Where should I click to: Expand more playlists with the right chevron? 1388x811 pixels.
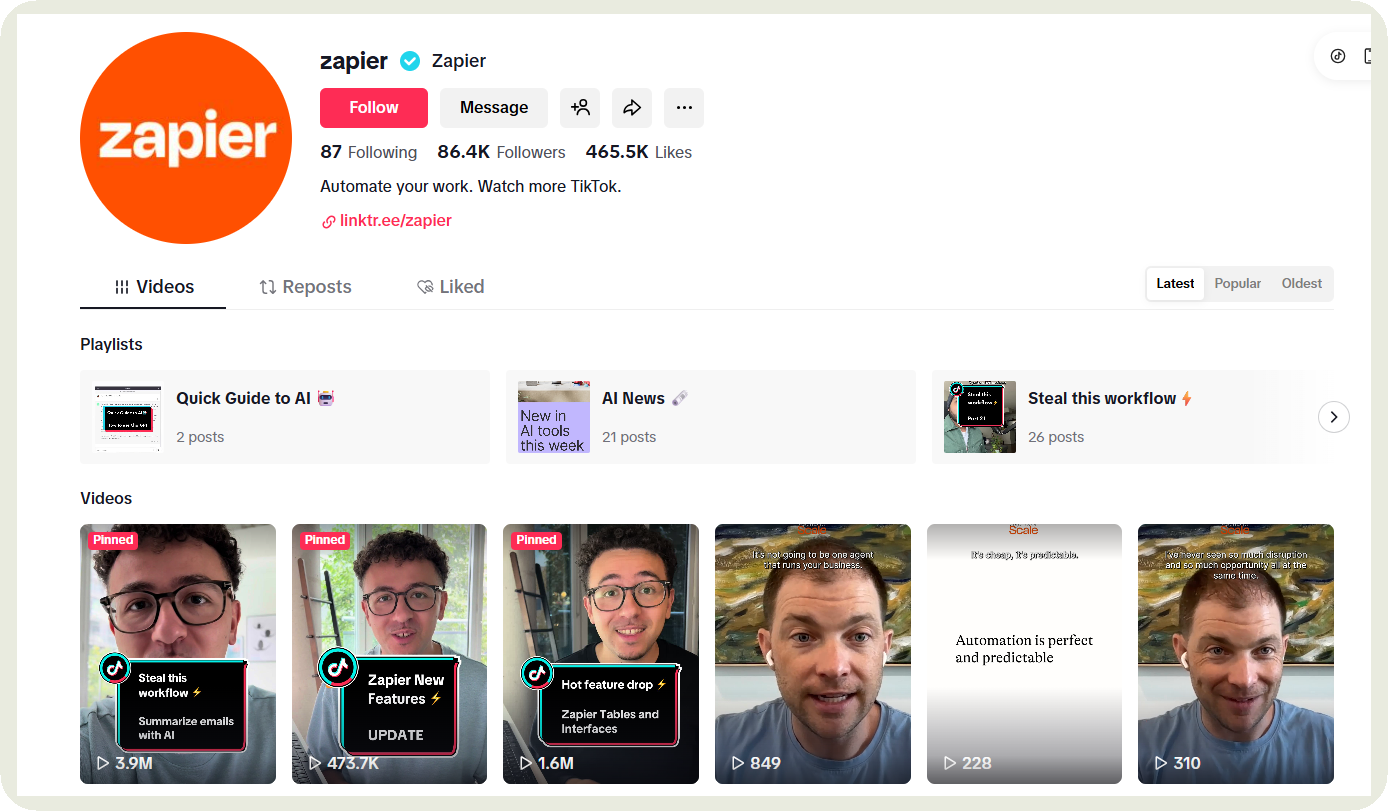[1333, 417]
